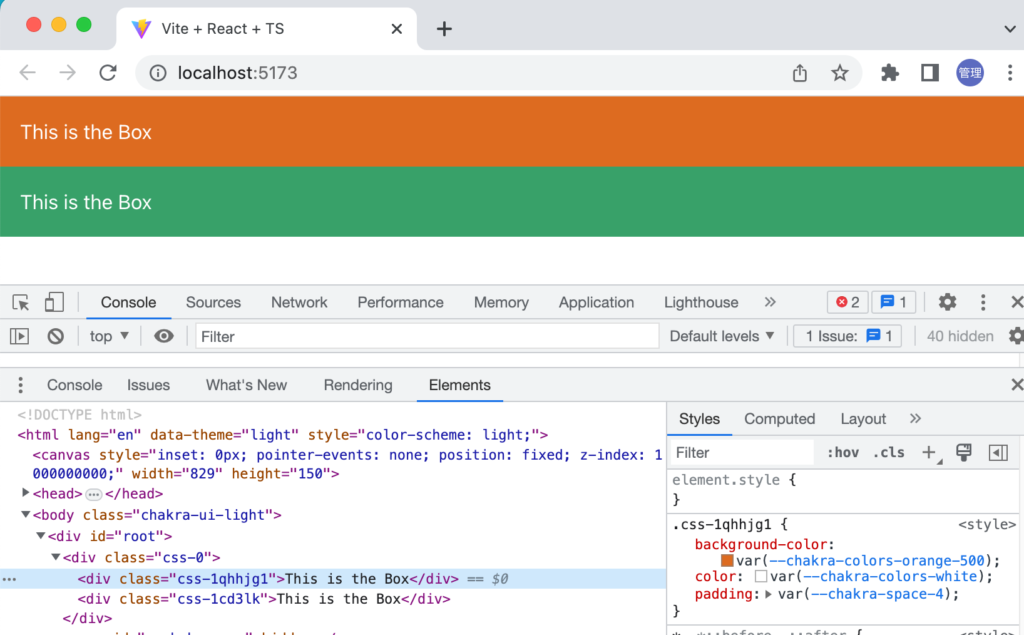Toggle the .cls class editor
This screenshot has width=1024, height=635.
[888, 453]
